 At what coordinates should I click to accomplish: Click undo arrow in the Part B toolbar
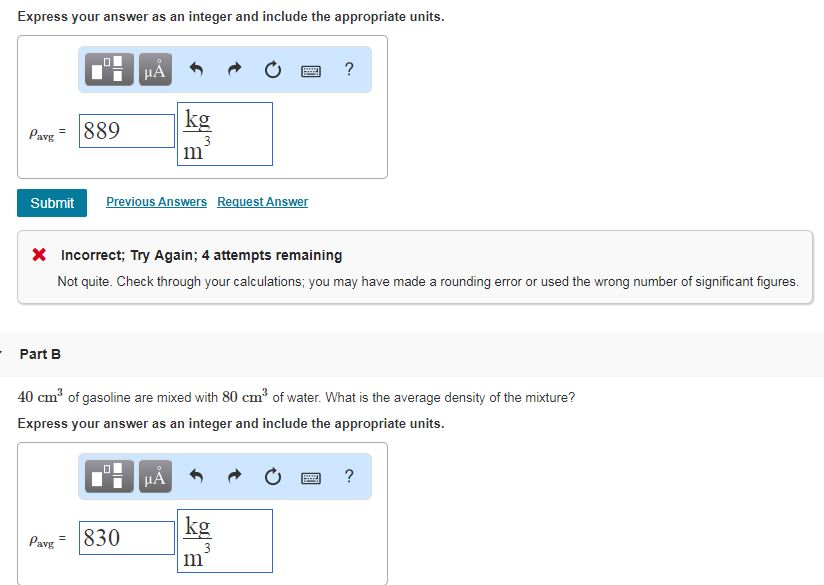(x=197, y=476)
